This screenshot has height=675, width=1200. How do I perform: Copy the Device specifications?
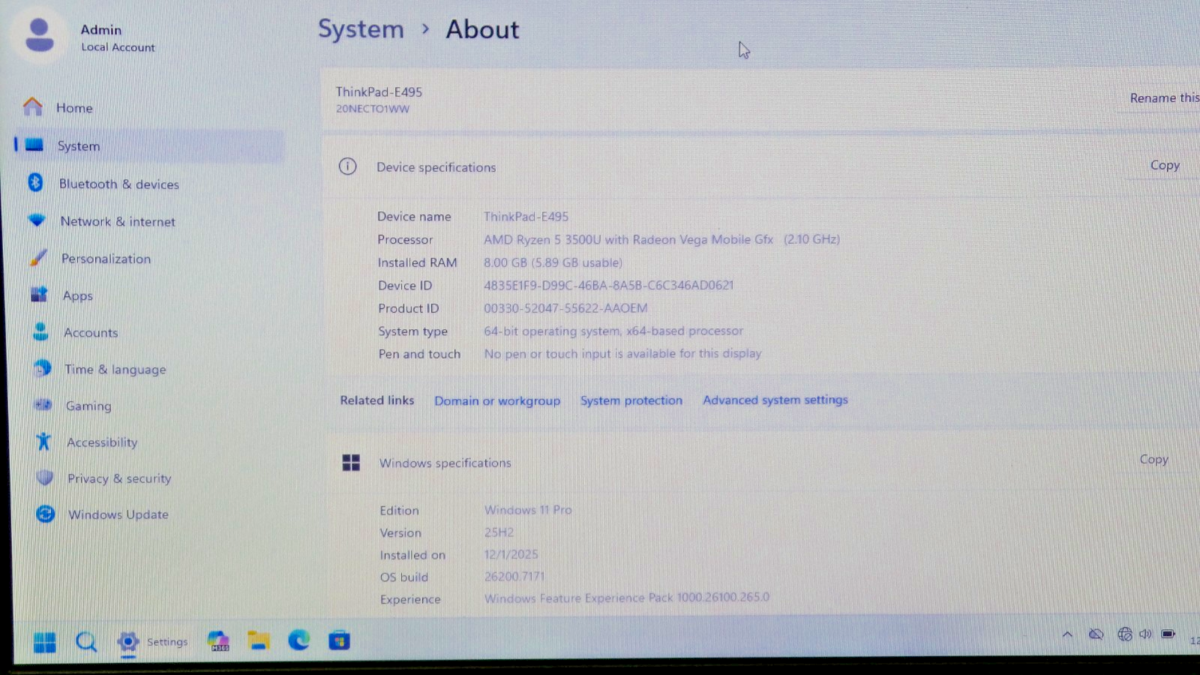(x=1164, y=166)
